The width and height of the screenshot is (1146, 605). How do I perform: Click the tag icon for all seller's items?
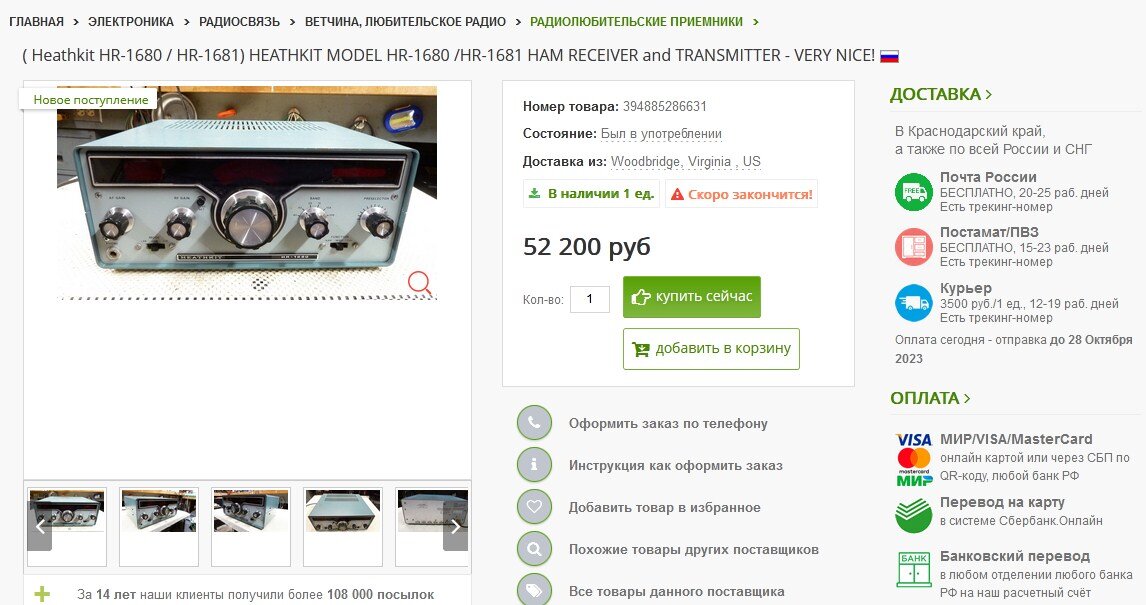click(x=534, y=590)
